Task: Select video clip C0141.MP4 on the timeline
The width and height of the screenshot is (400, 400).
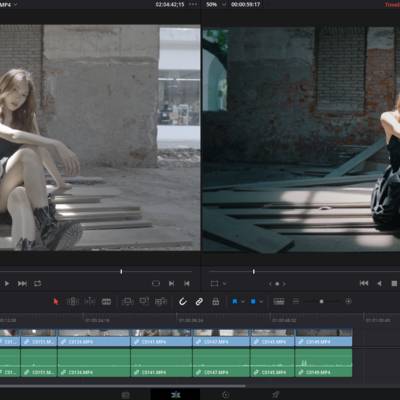Action: (x=161, y=337)
